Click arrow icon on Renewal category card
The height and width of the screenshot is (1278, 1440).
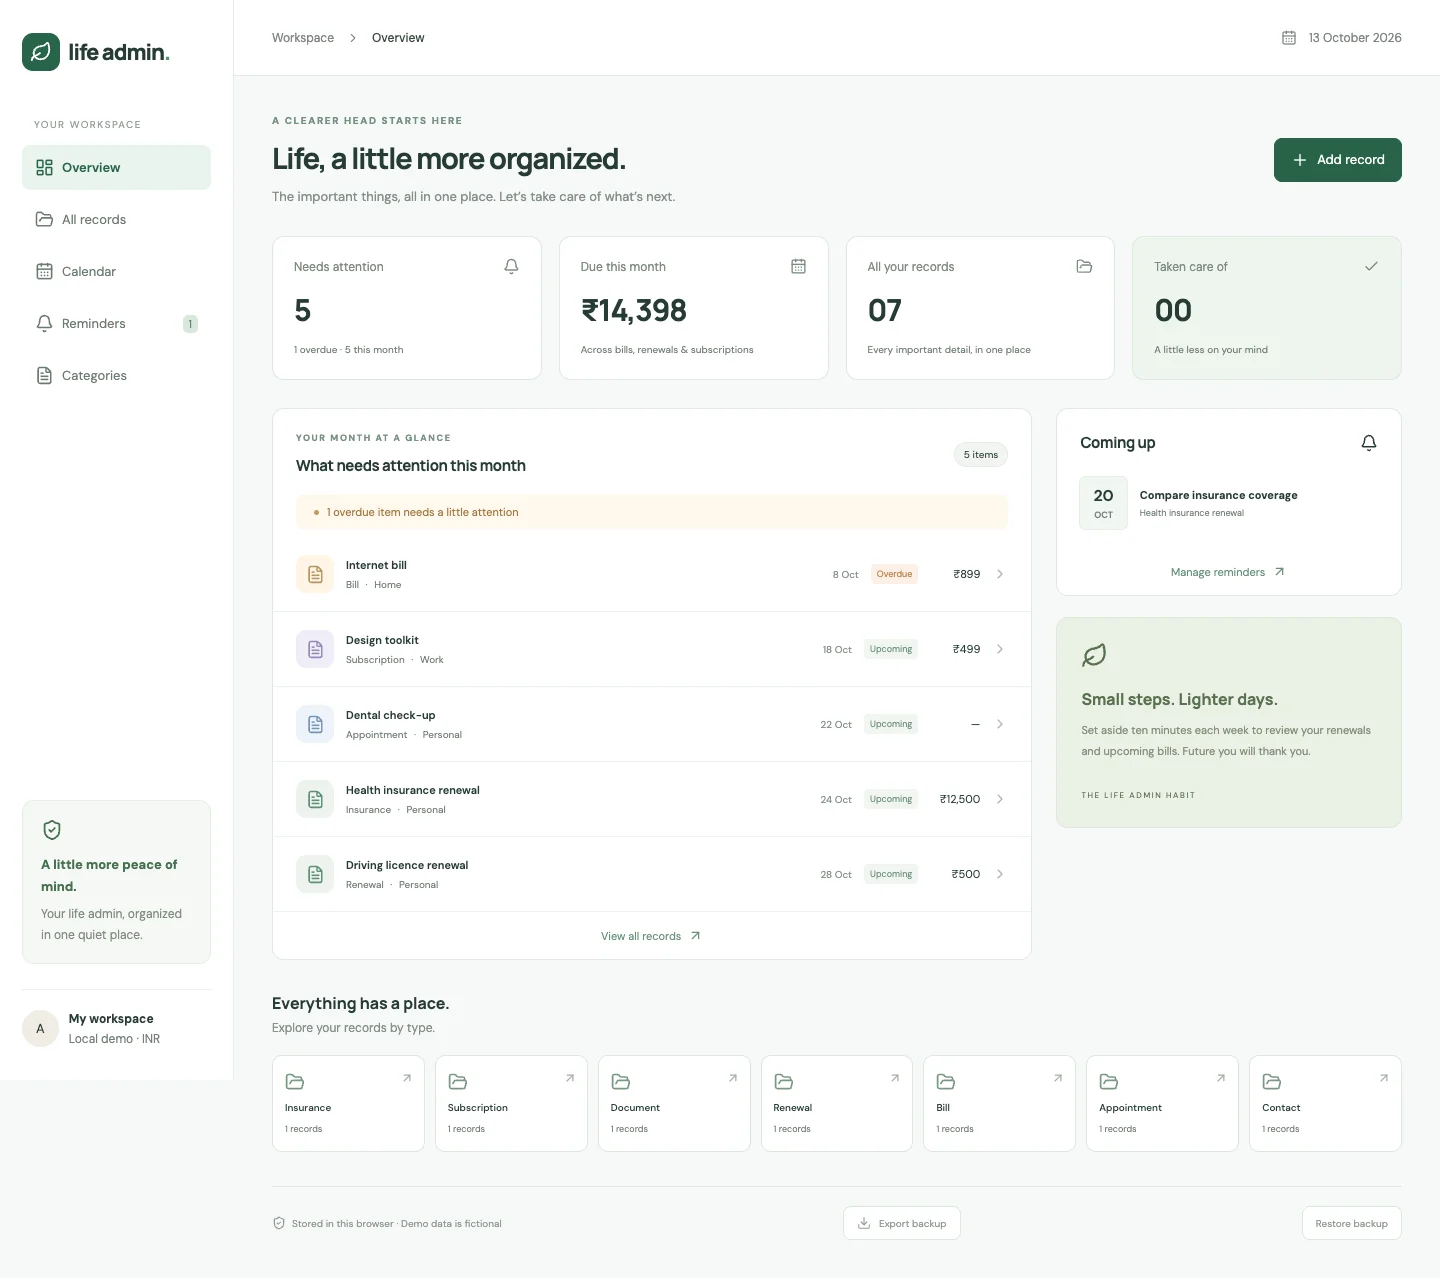(895, 1078)
